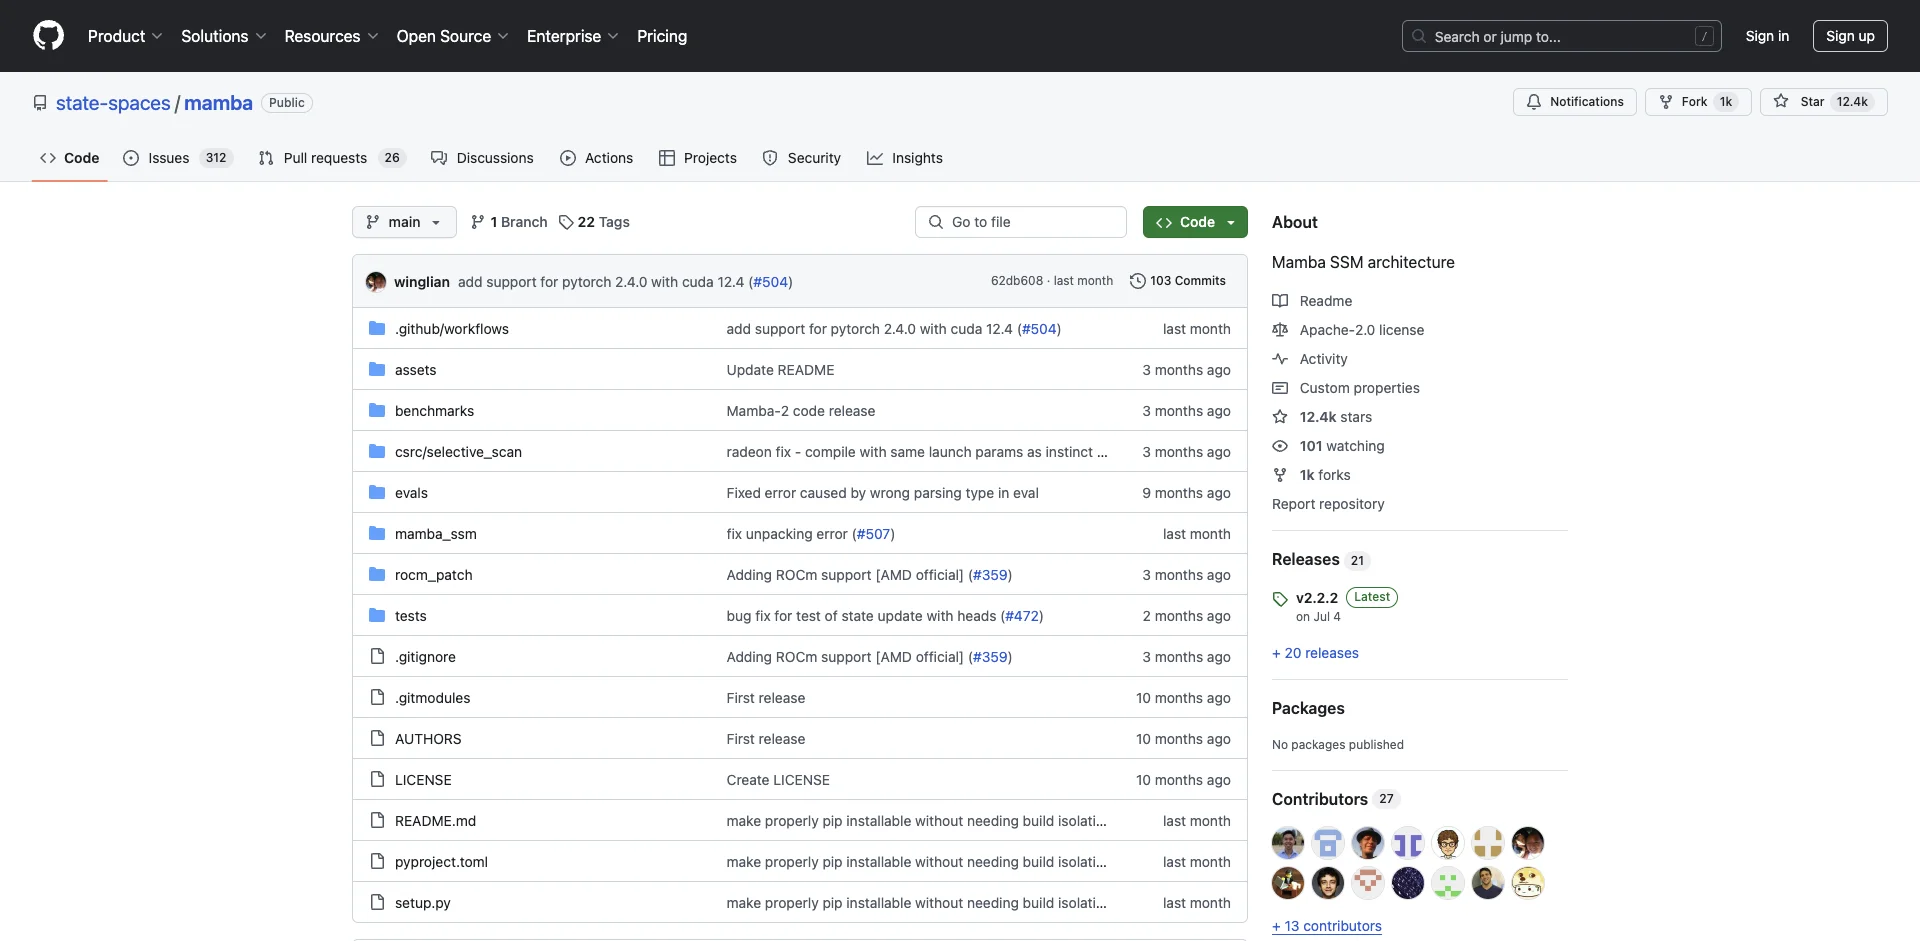Screen dimensions: 1920x941
Task: Focus the Go to file field
Action: click(x=1021, y=222)
